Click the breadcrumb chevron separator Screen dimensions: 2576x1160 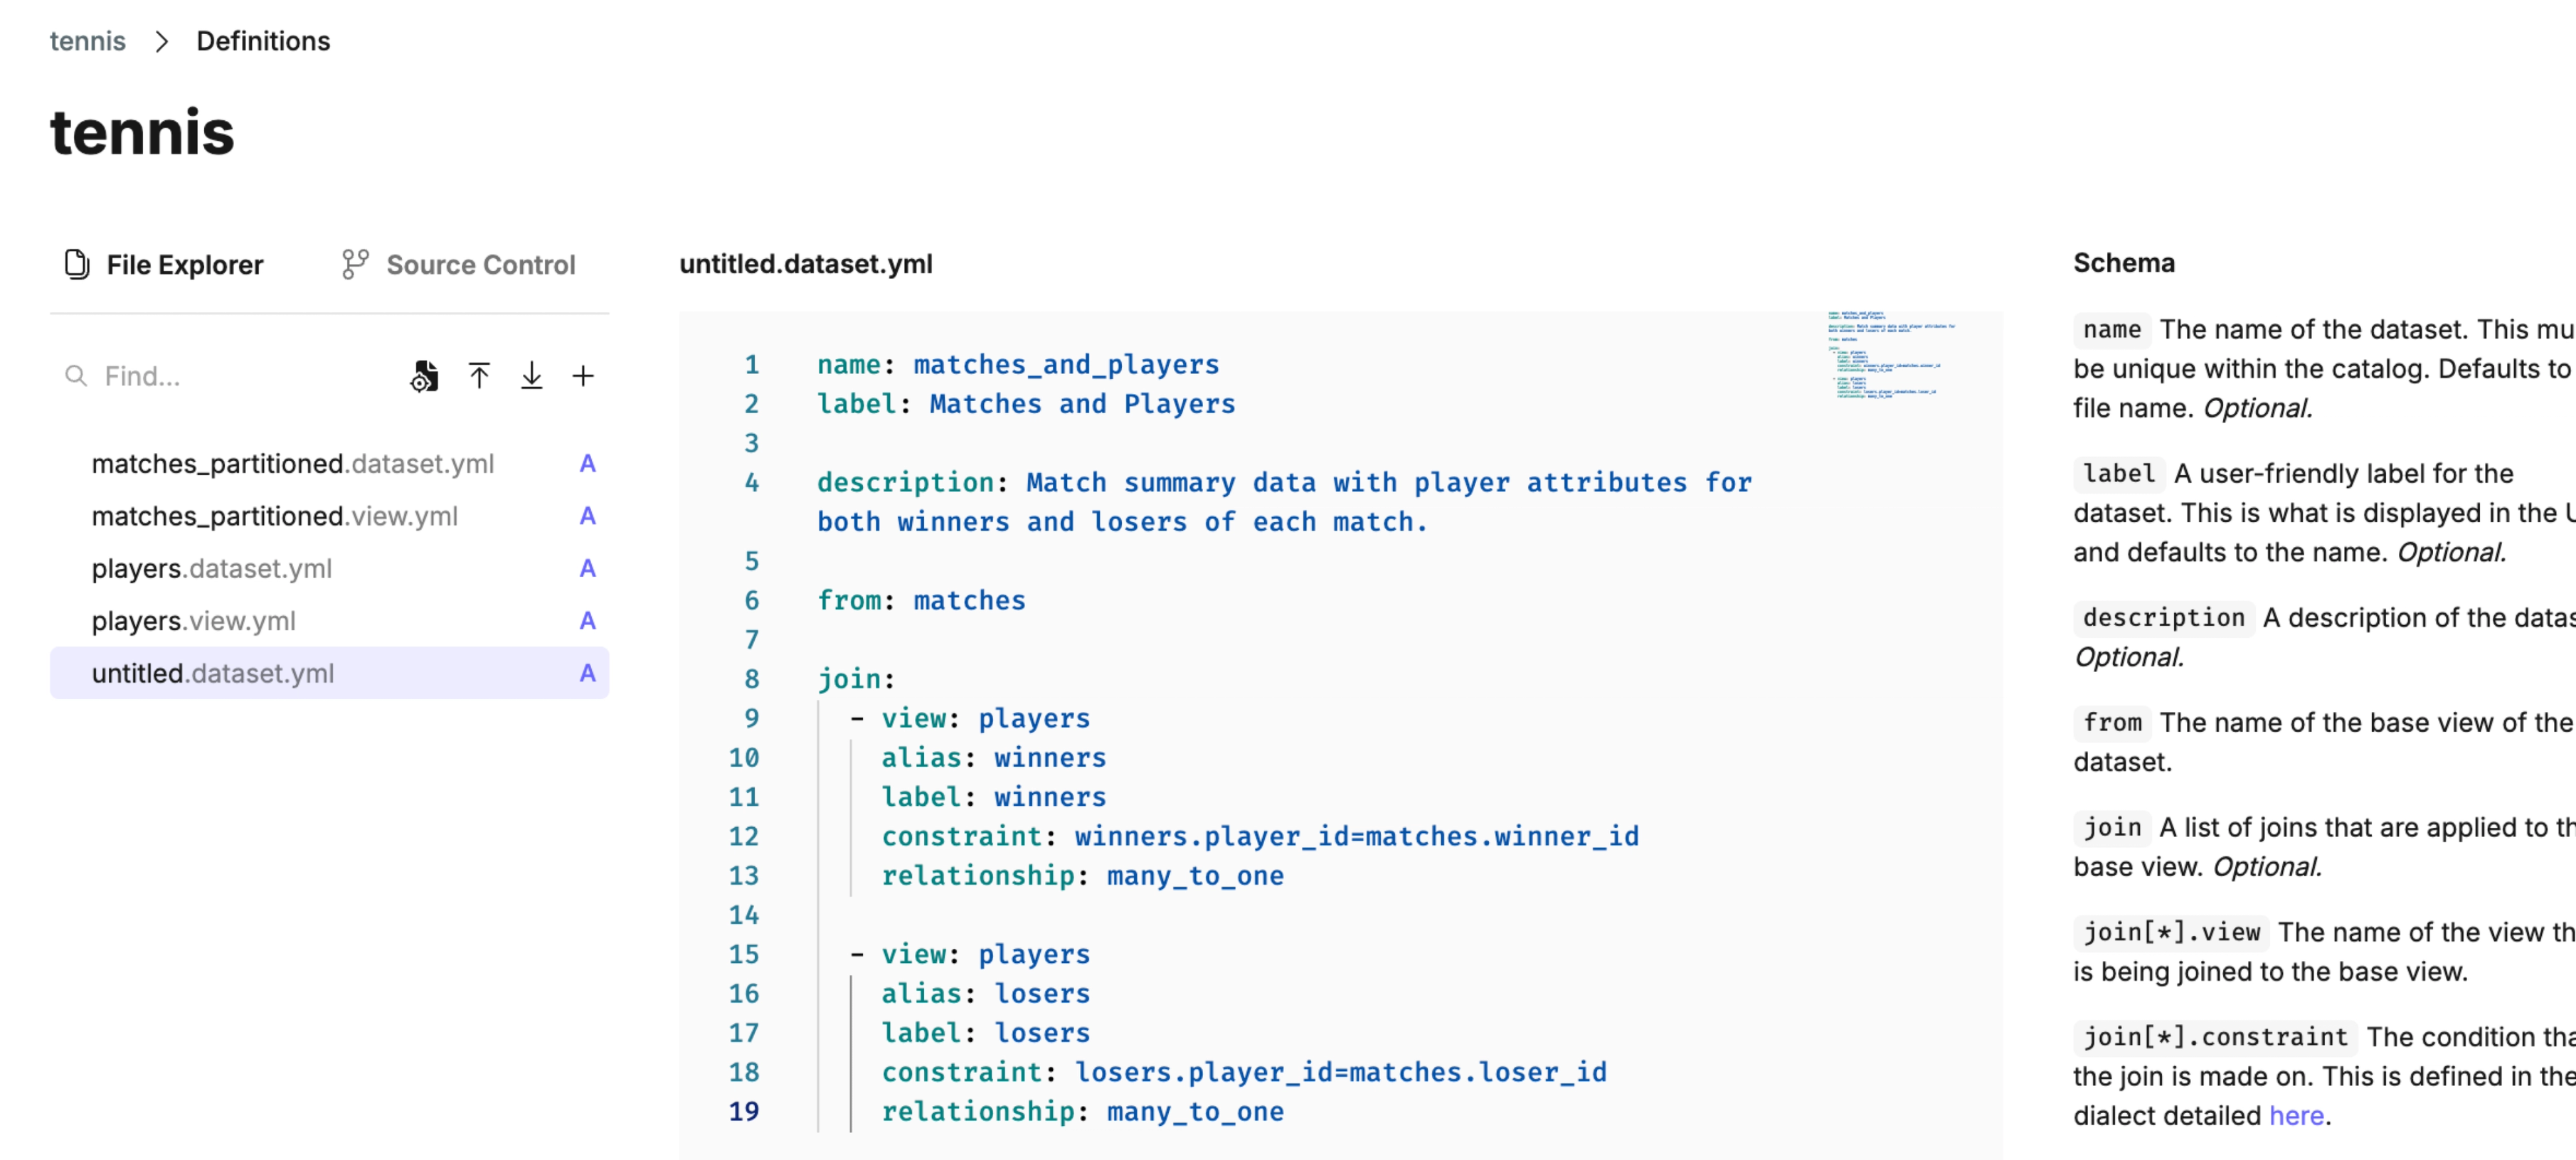point(161,41)
